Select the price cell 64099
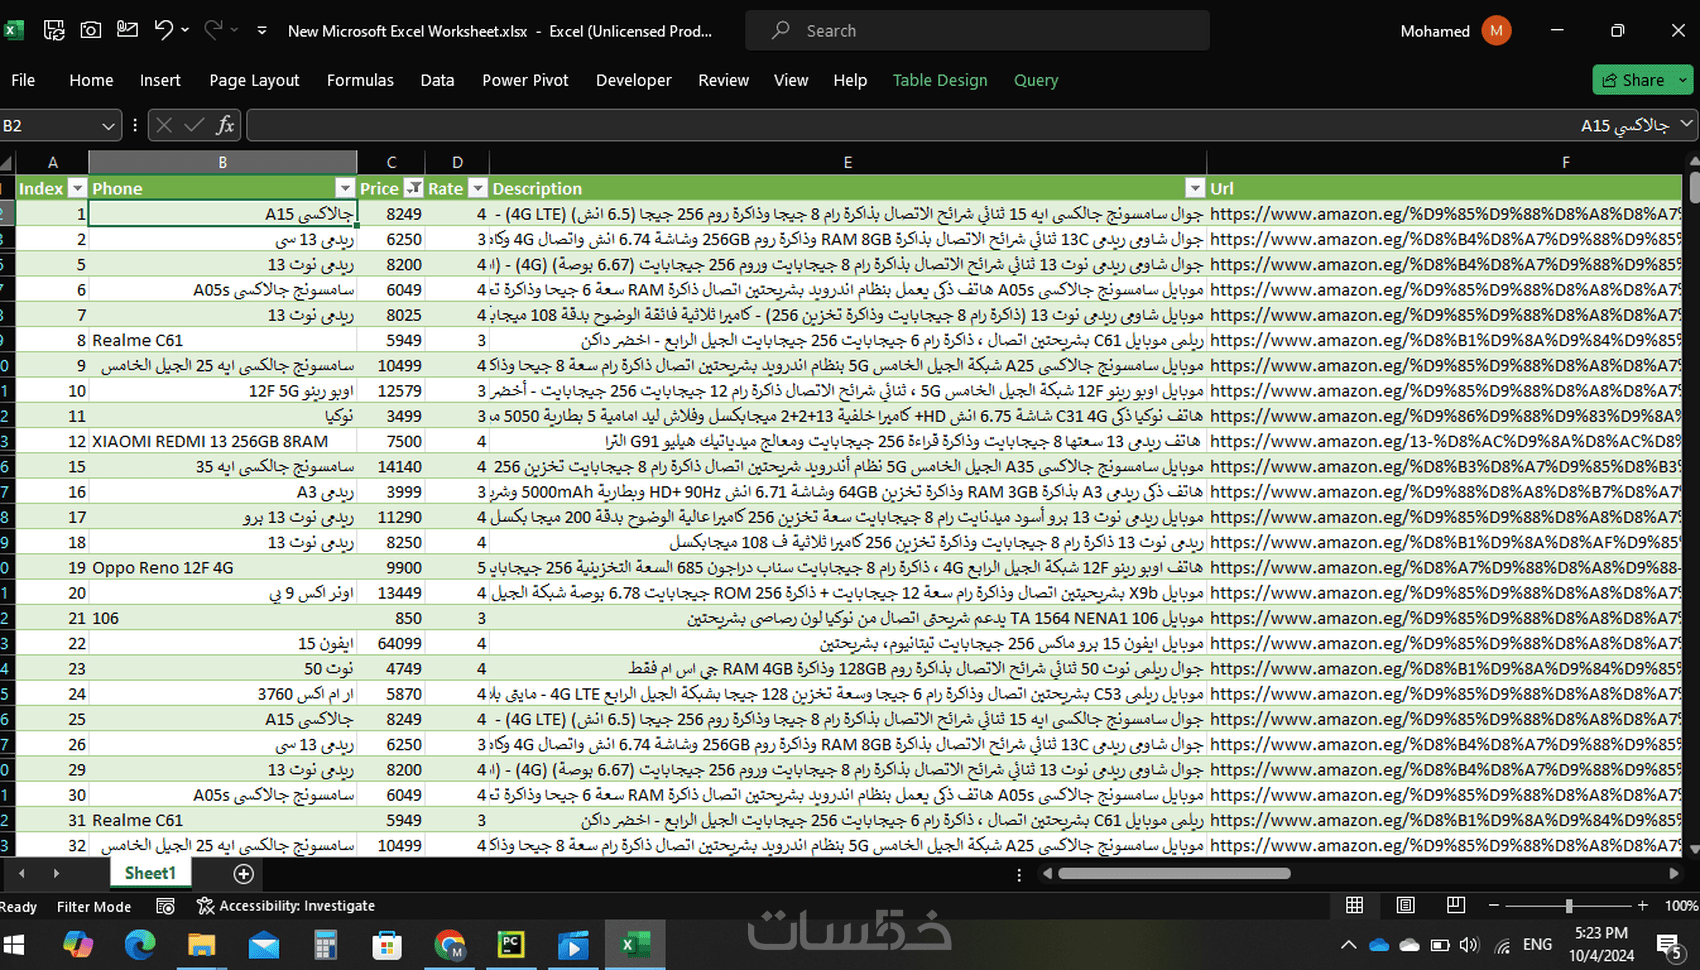 tap(391, 643)
